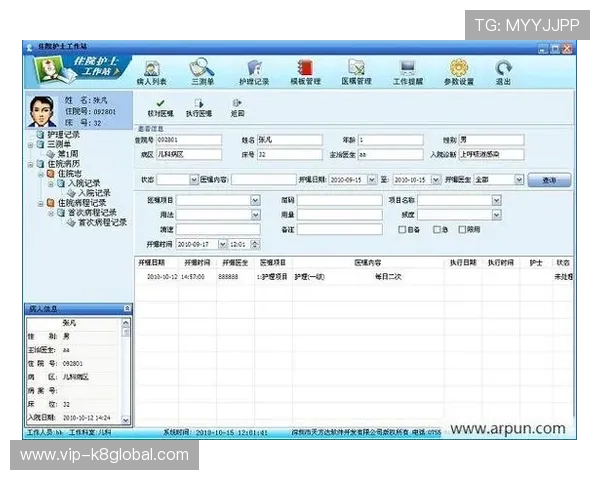Click 核对医嘱 green checkmark icon
This screenshot has width=600, height=480.
[x=160, y=108]
